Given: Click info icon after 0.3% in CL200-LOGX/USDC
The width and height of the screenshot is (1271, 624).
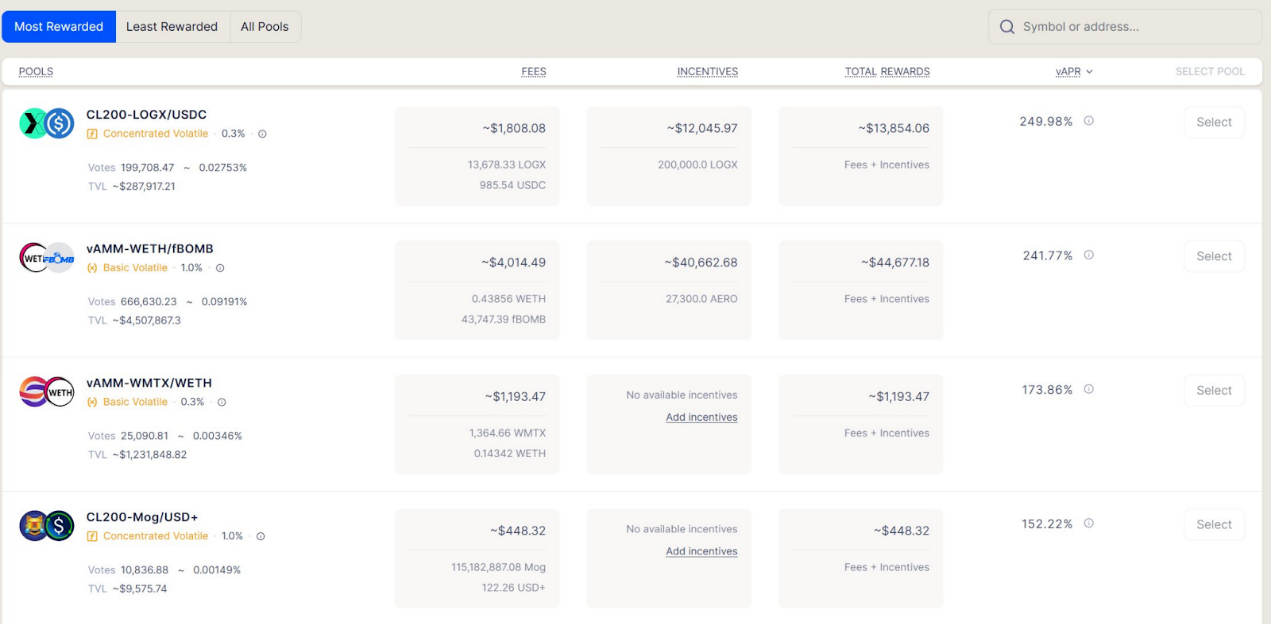Looking at the screenshot, I should 263,134.
